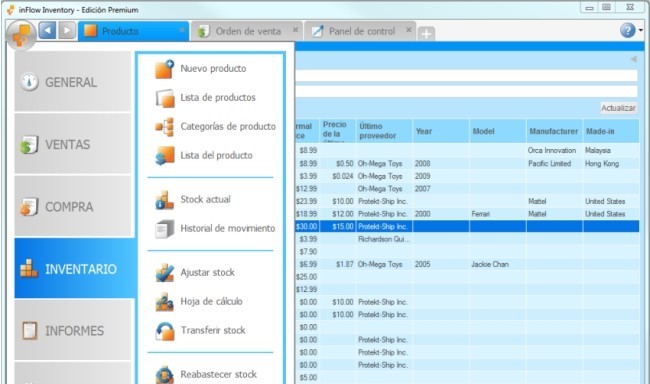
Task: Click the INFORMES clipboard icon
Action: pyautogui.click(x=29, y=331)
